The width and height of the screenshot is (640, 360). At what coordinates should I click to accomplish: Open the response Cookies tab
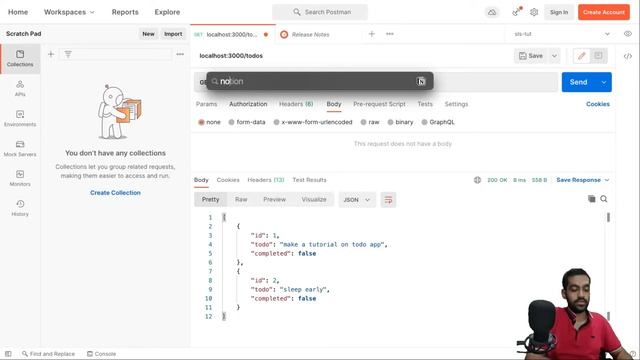coord(228,180)
